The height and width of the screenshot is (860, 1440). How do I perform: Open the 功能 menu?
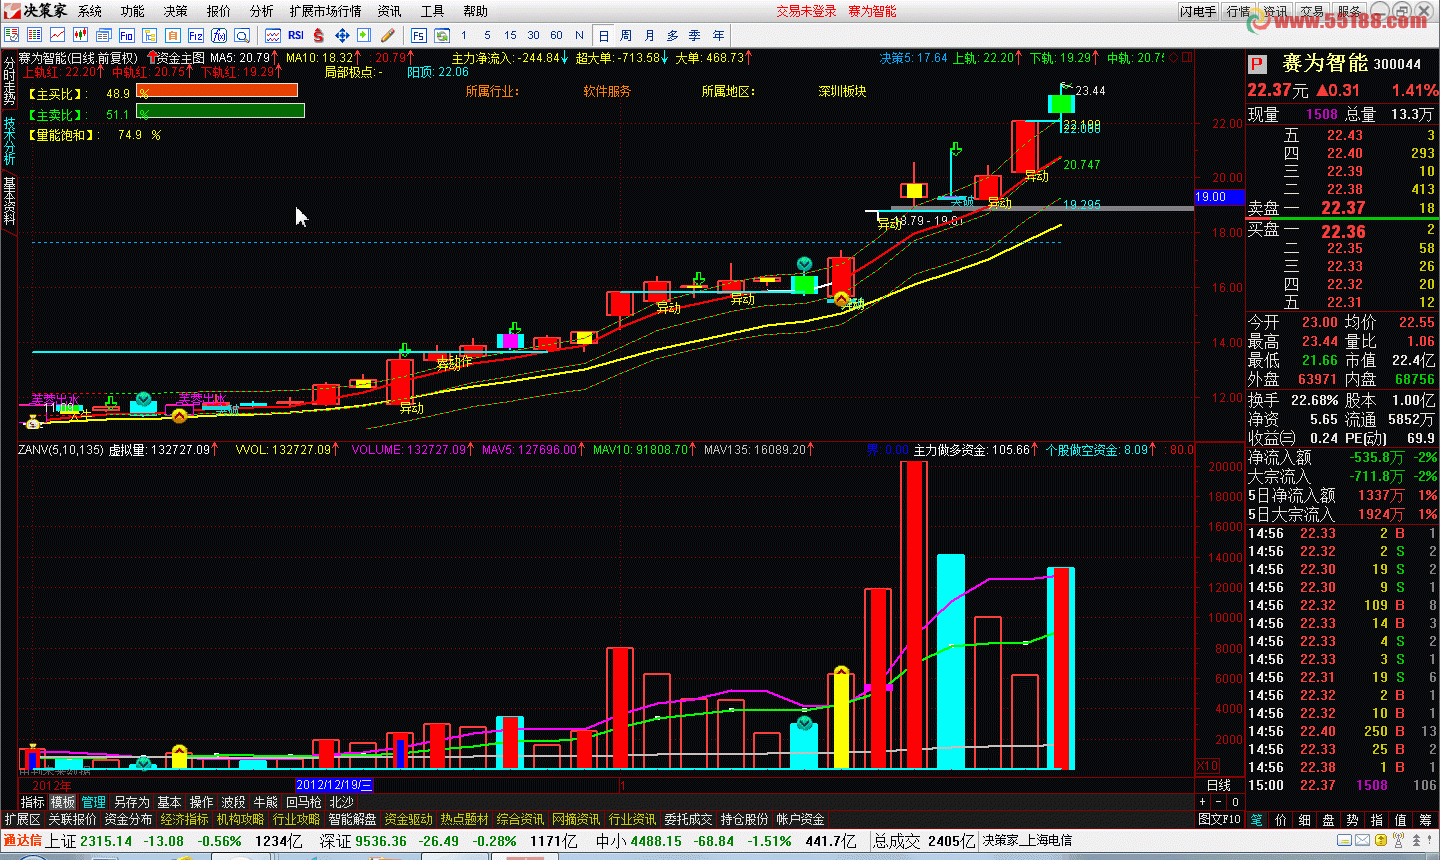(x=133, y=11)
